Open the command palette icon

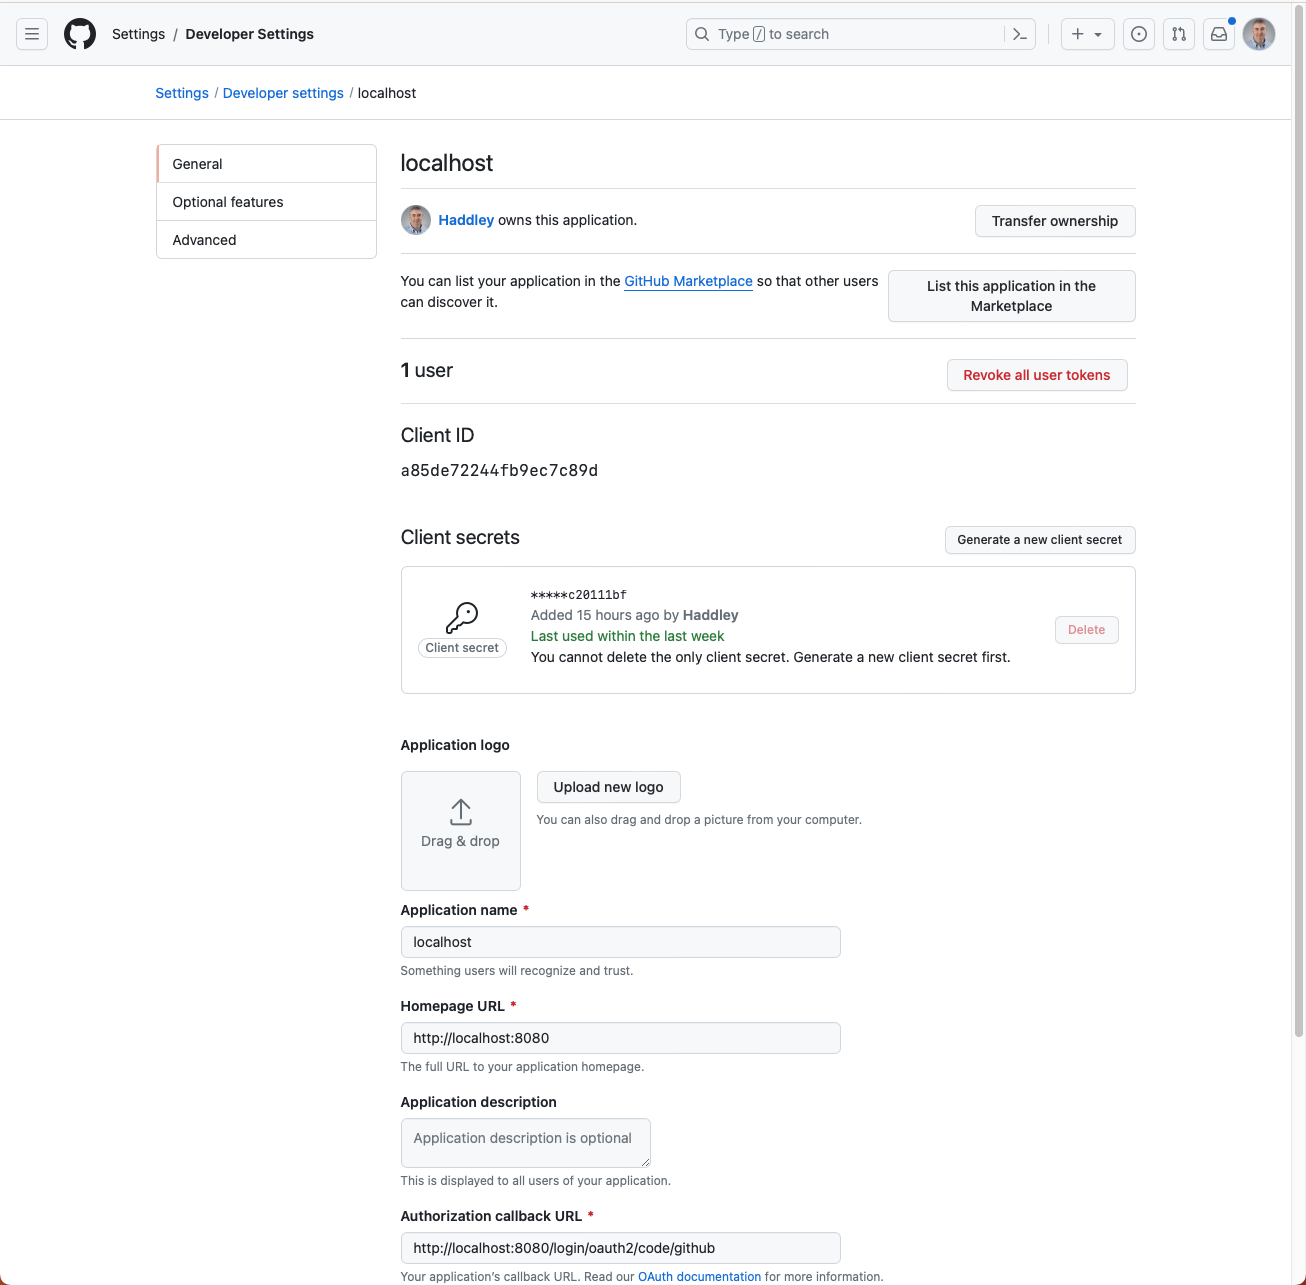[x=1020, y=34]
